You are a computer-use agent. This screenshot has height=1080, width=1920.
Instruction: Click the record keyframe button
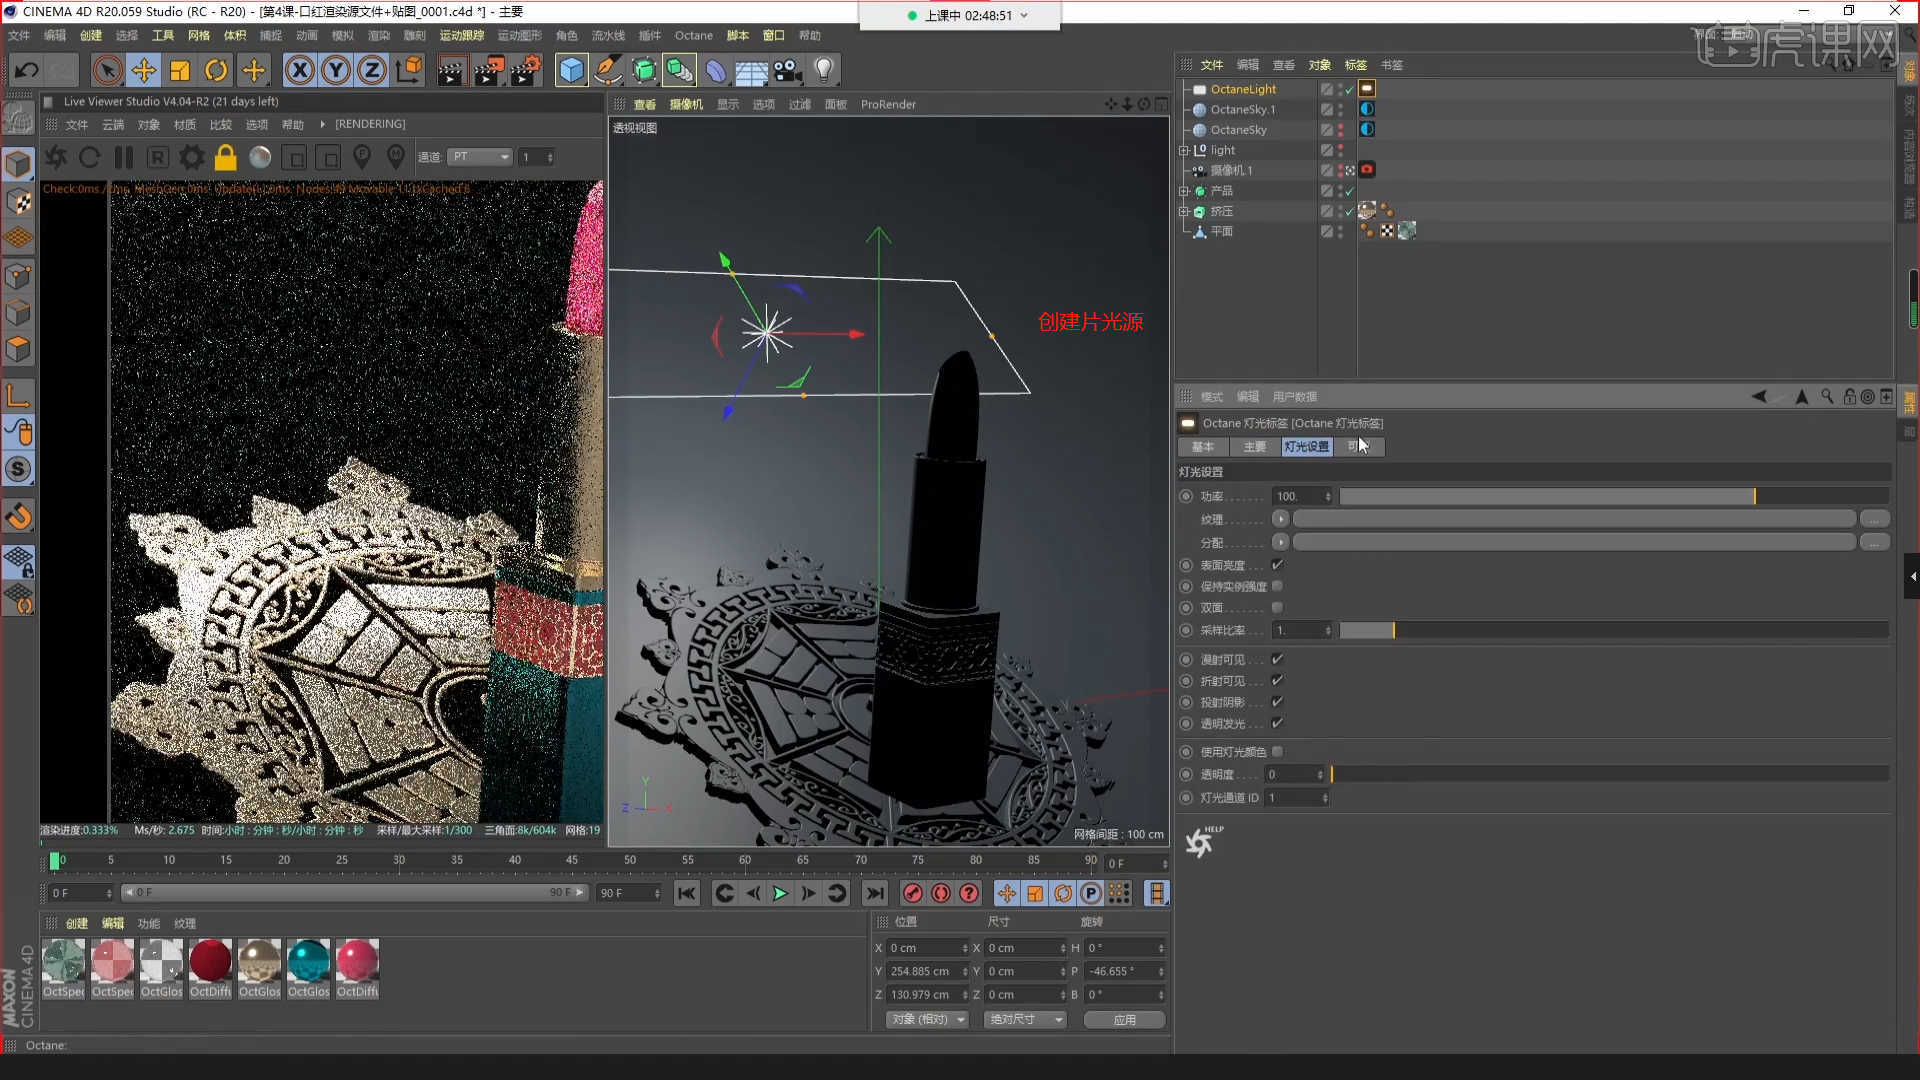point(912,893)
